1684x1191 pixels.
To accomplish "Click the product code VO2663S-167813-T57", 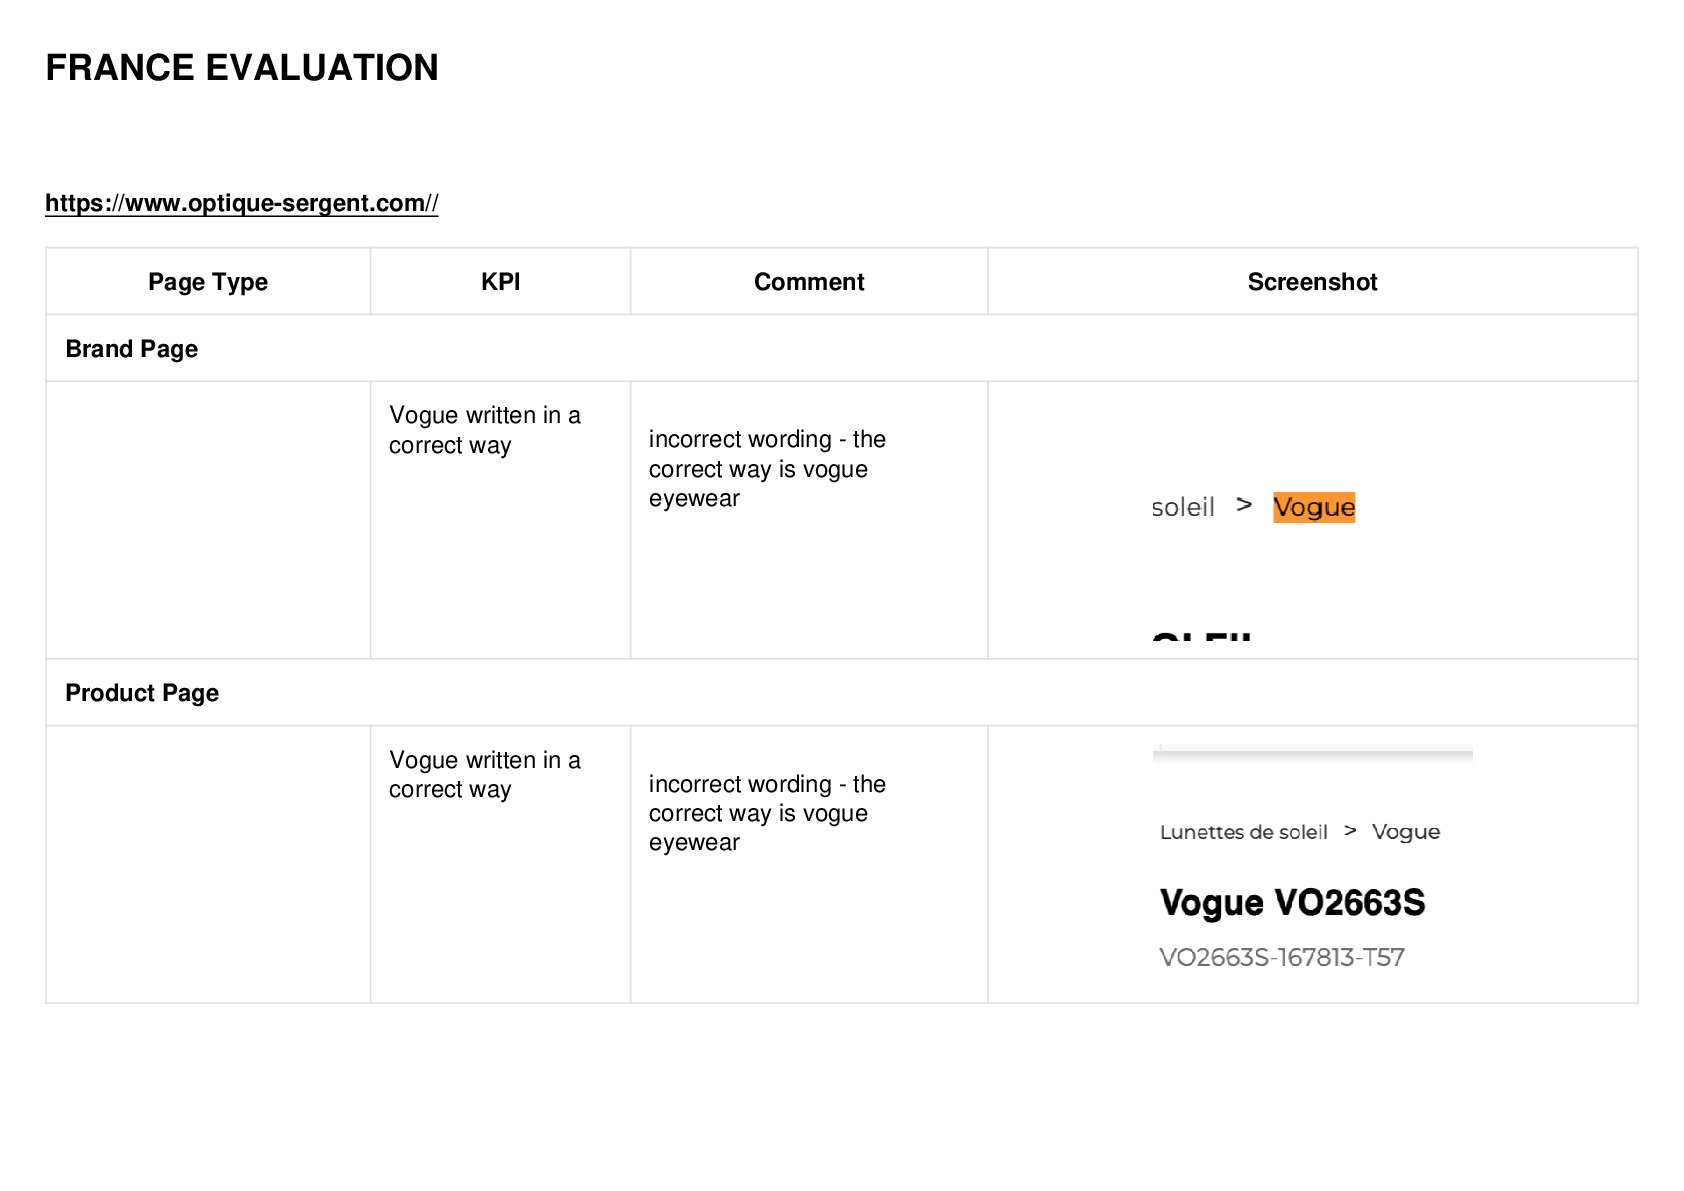I will coord(1282,957).
